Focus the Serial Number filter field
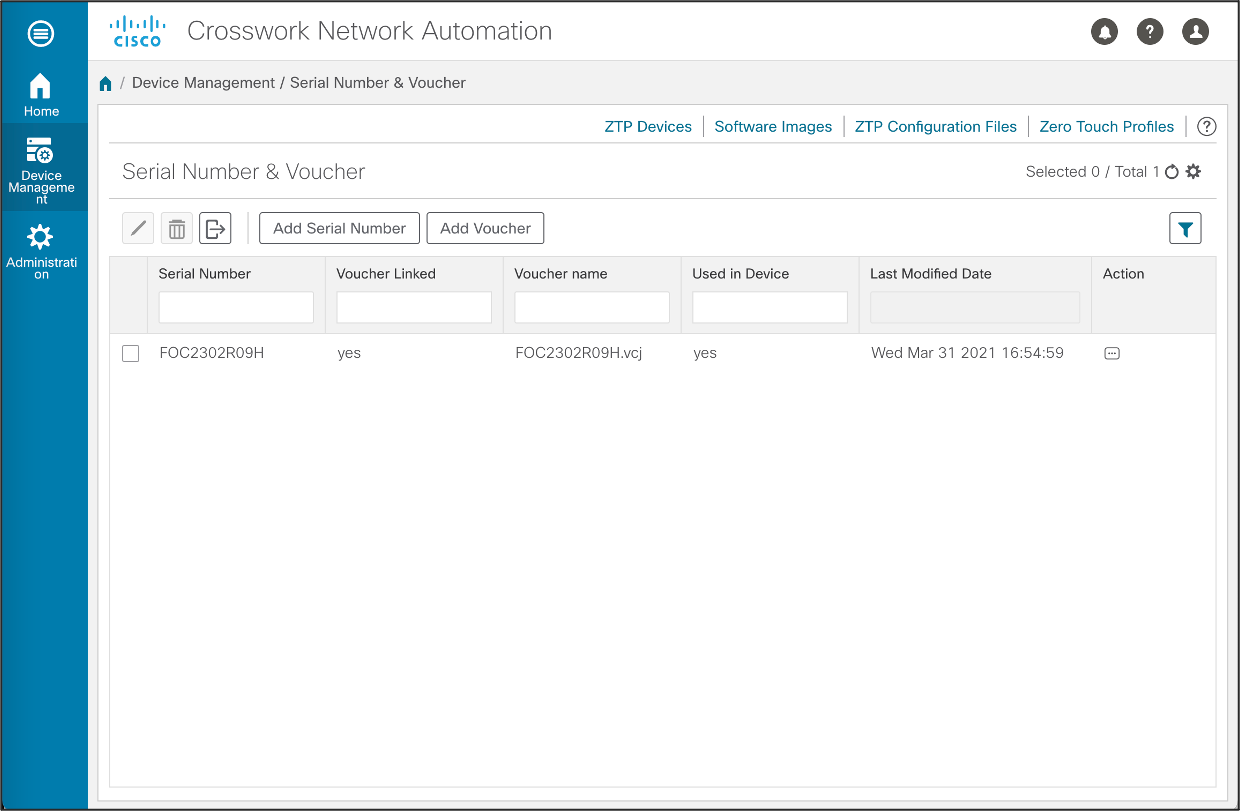 pyautogui.click(x=236, y=307)
